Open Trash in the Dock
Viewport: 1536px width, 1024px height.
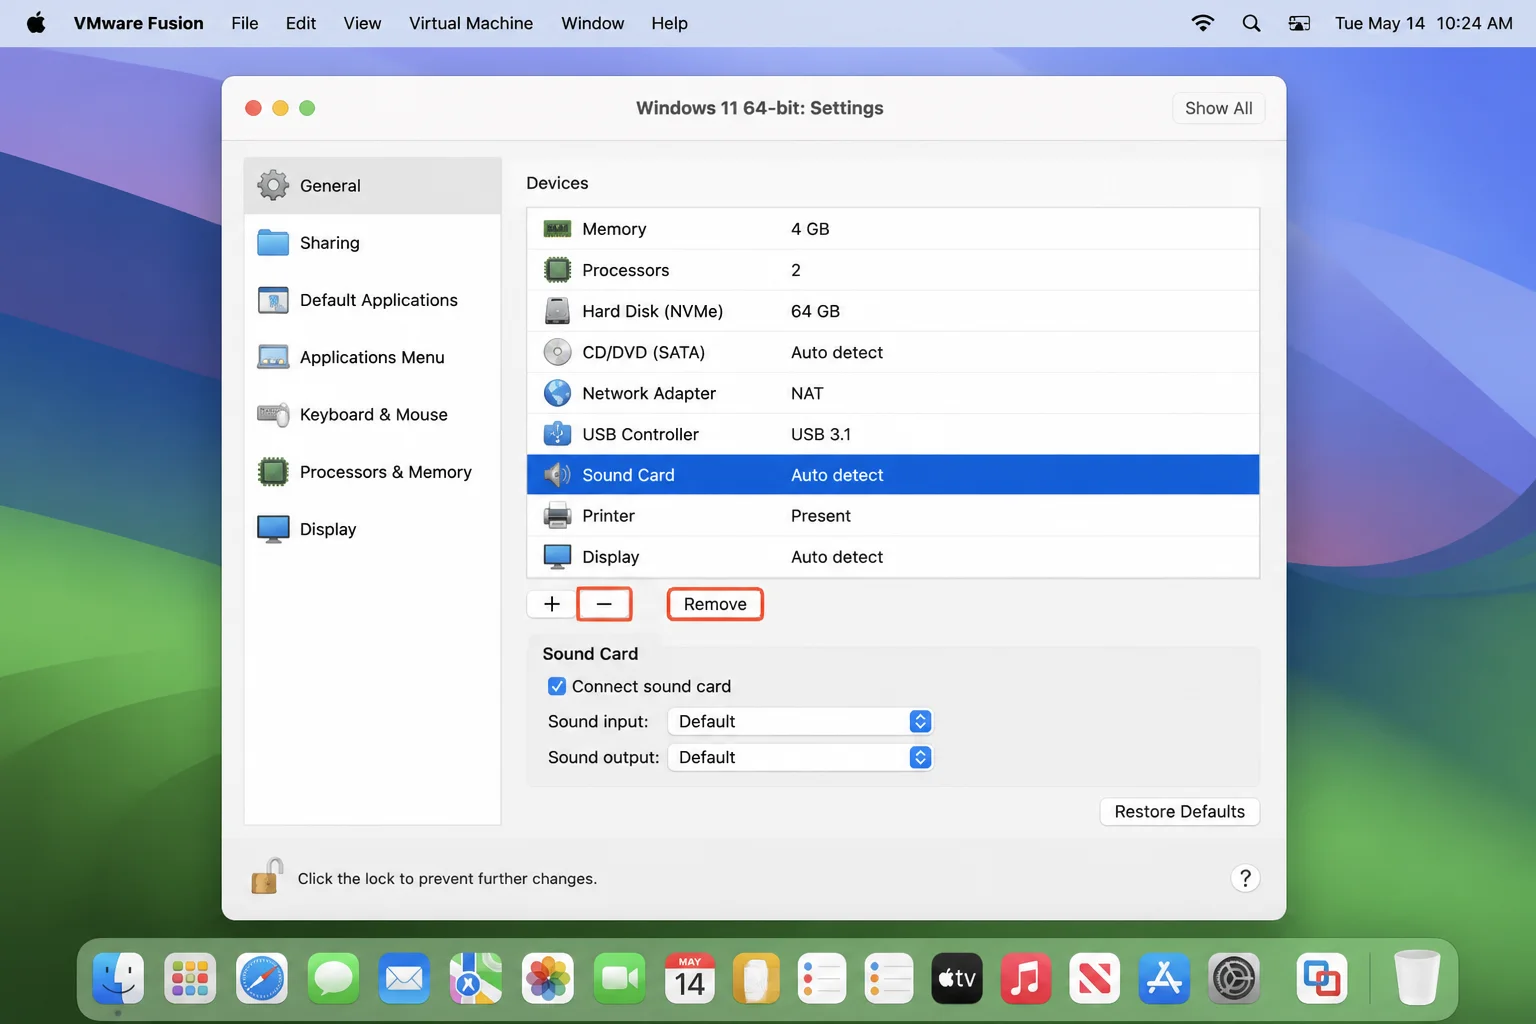(x=1417, y=977)
